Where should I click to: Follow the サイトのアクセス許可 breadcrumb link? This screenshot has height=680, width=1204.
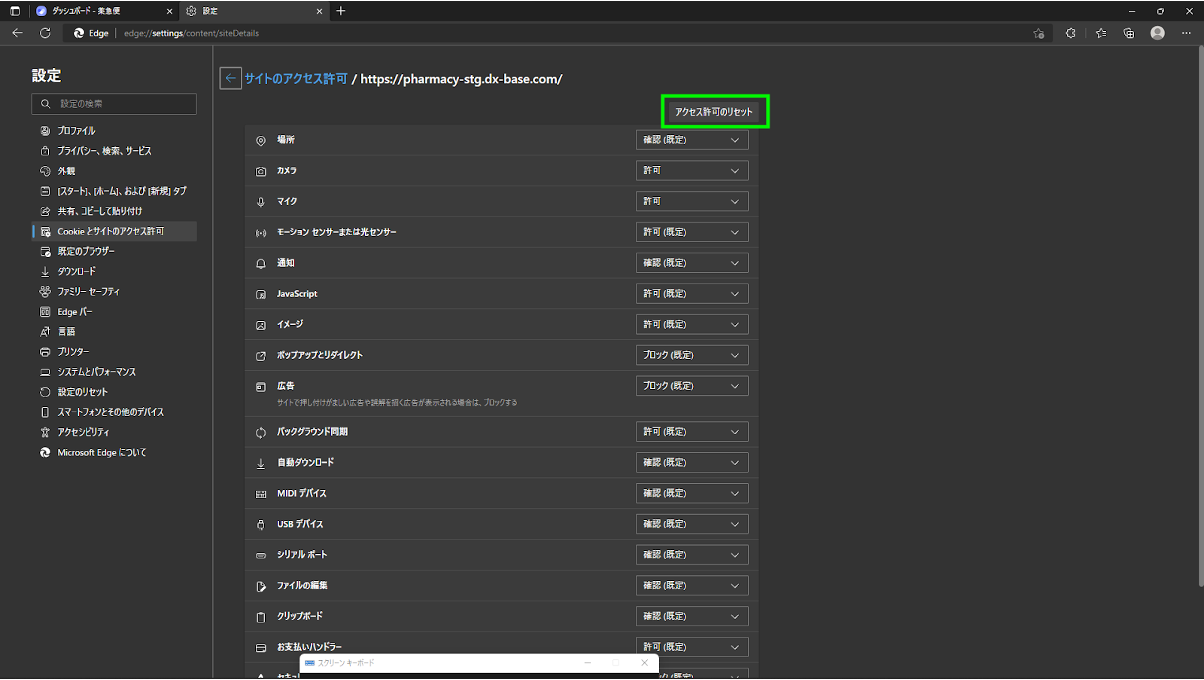coord(296,78)
